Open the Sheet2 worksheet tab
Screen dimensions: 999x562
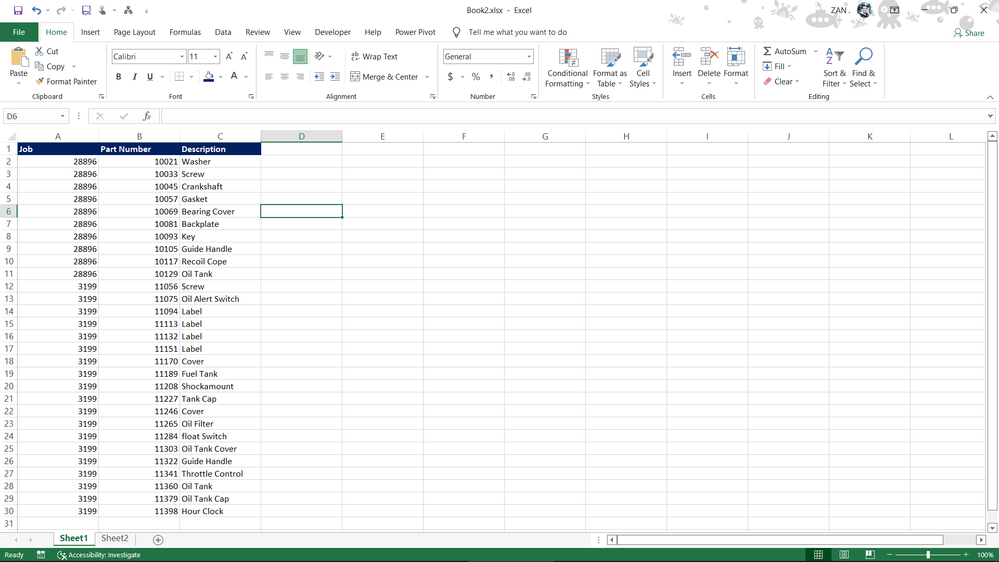coord(115,538)
